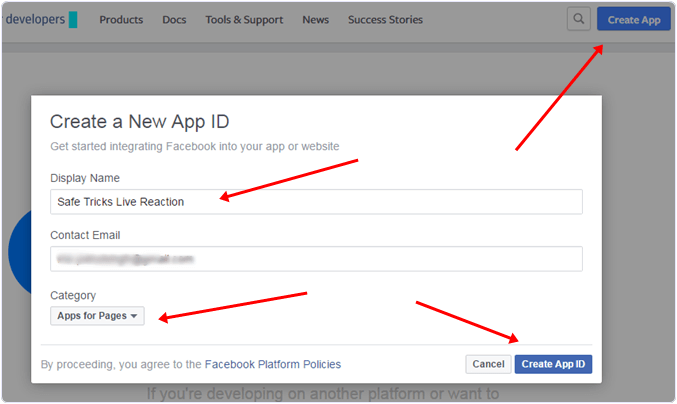Open Success Stories page
Image resolution: width=677 pixels, height=404 pixels.
385,19
